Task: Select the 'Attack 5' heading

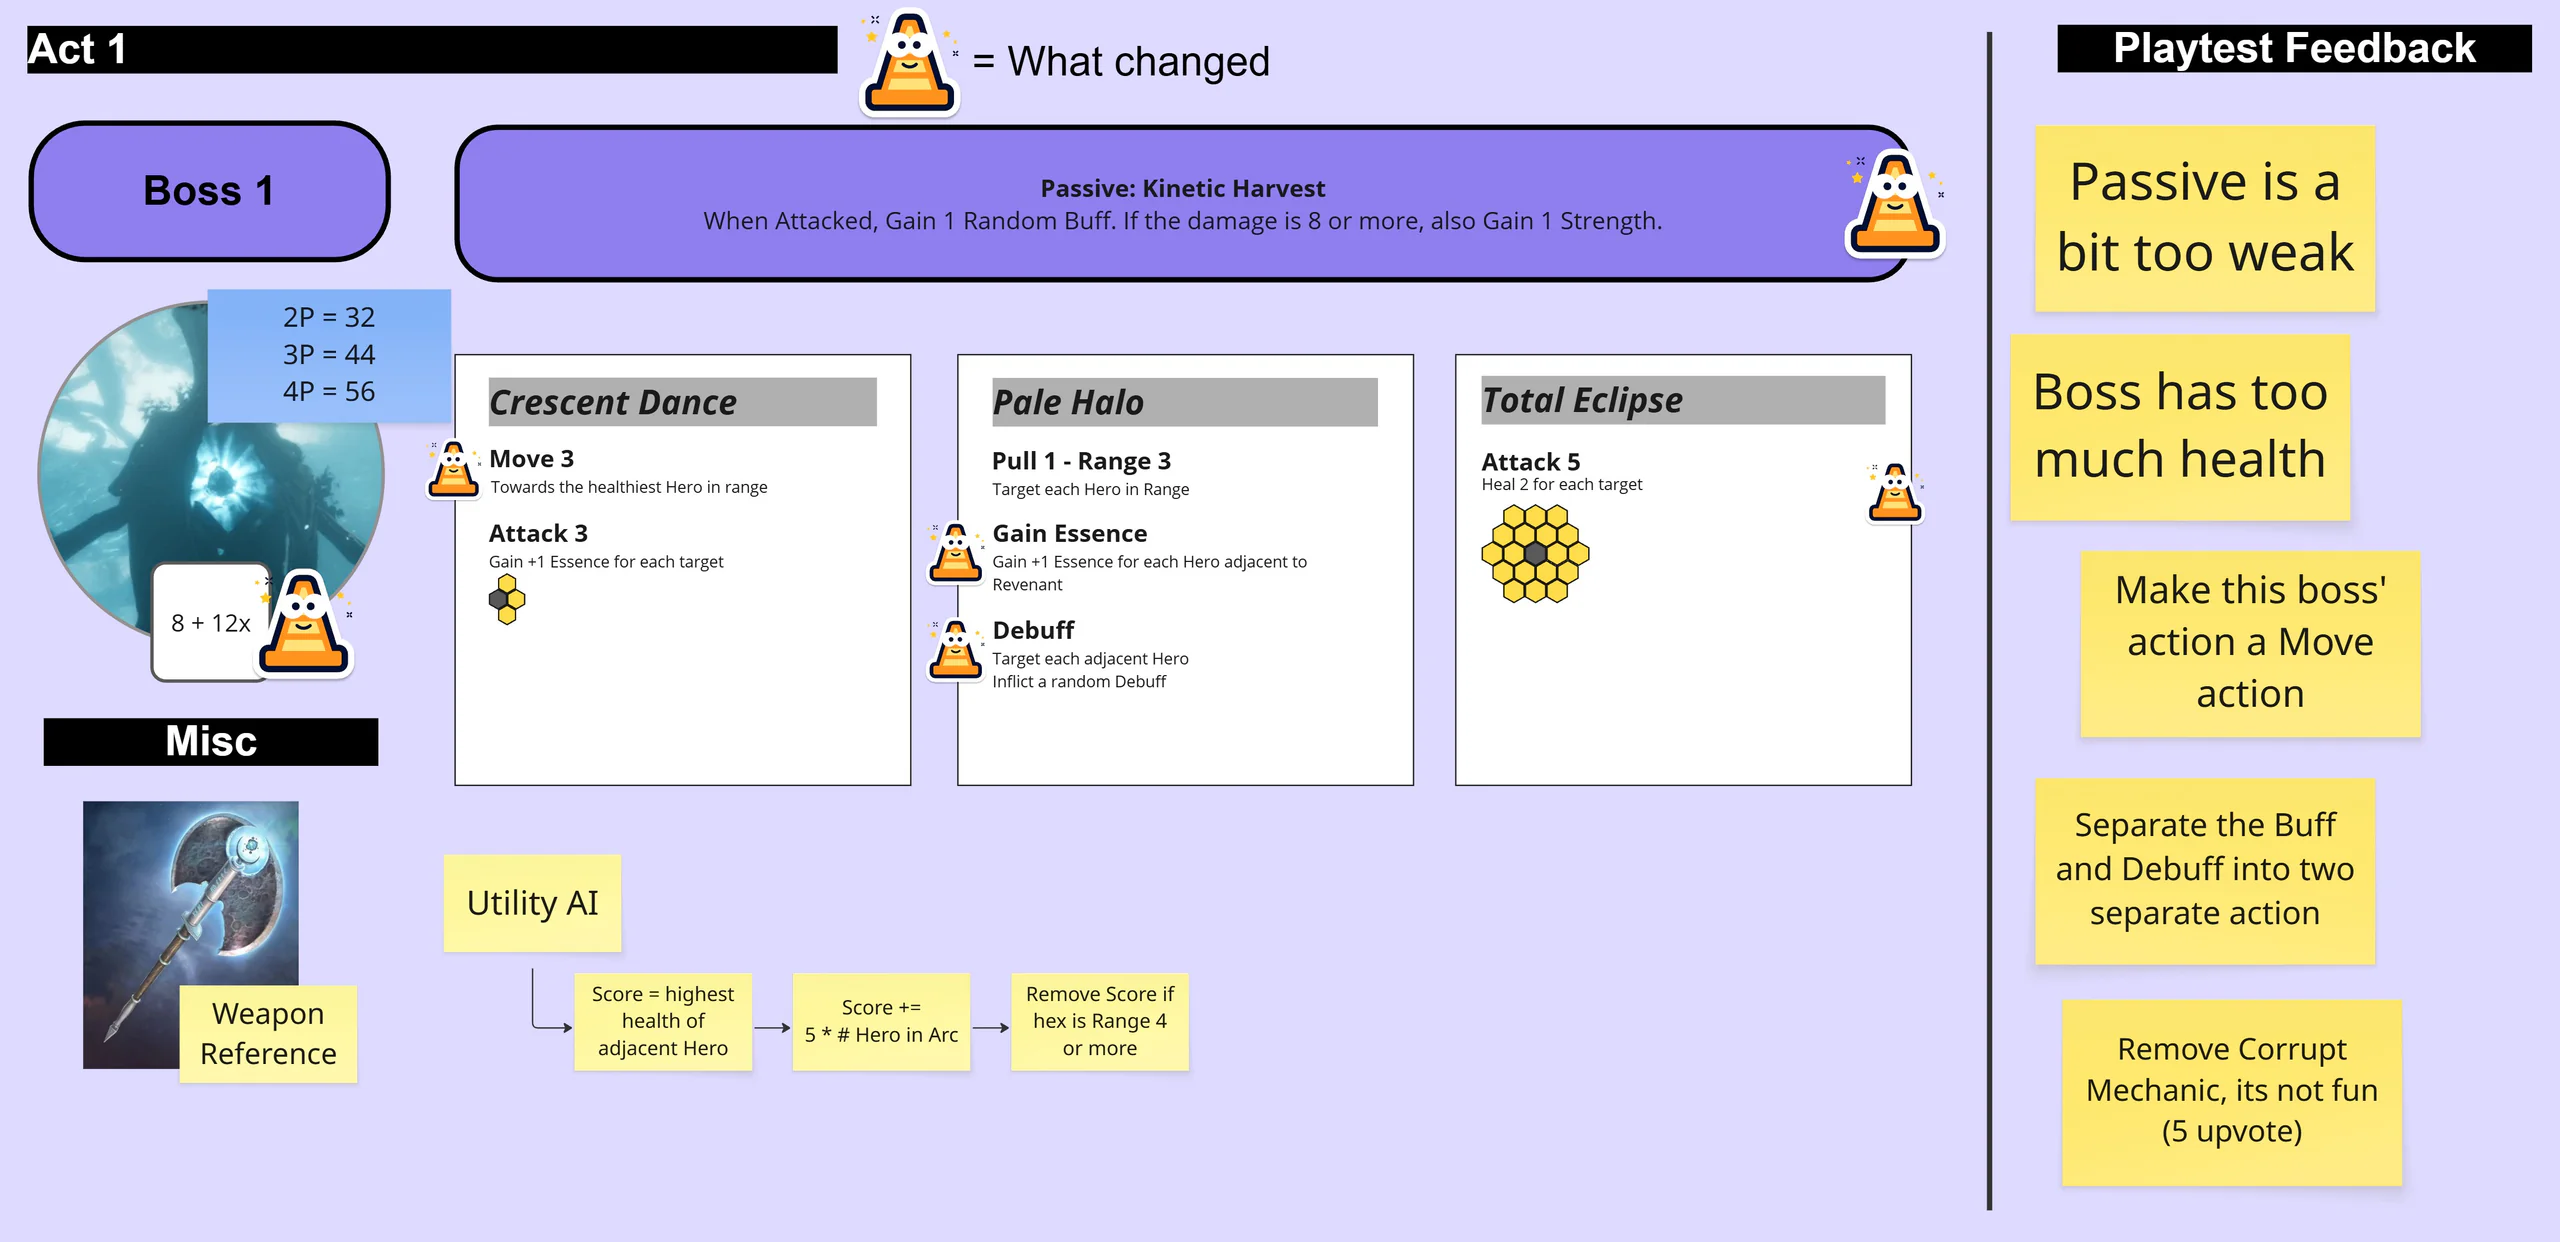Action: click(x=1530, y=462)
